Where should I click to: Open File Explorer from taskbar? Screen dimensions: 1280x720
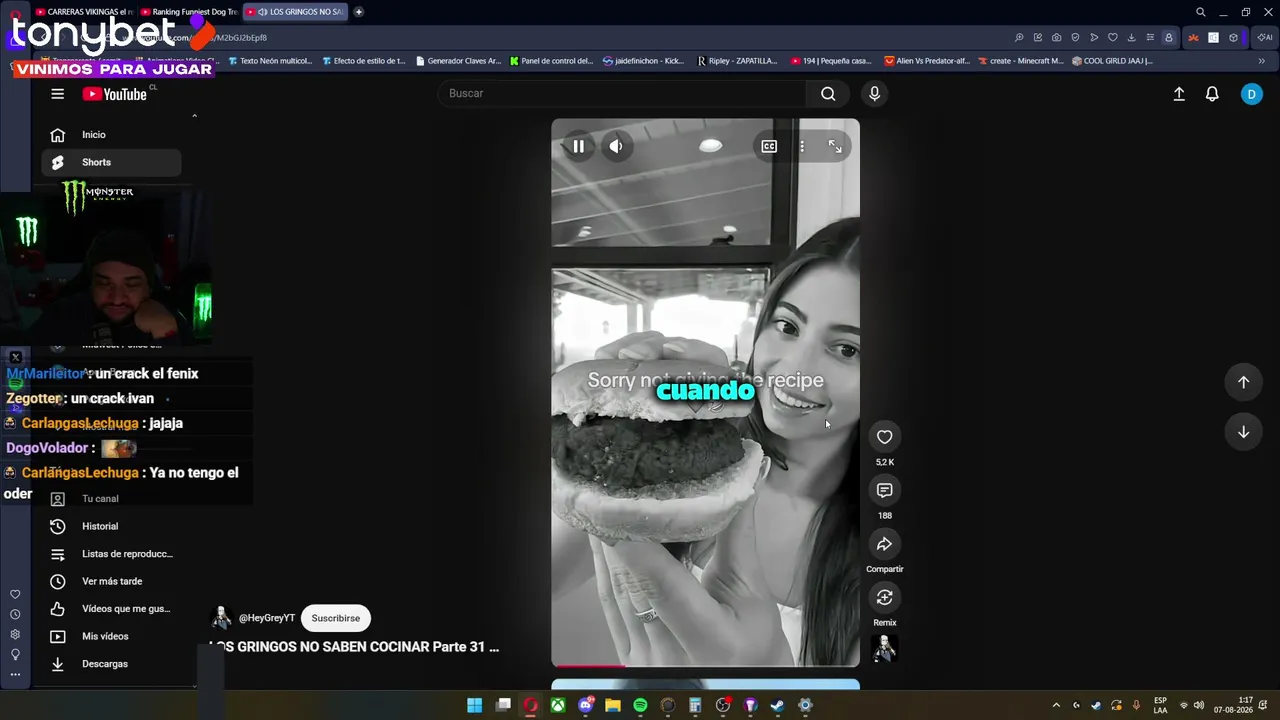click(x=613, y=706)
